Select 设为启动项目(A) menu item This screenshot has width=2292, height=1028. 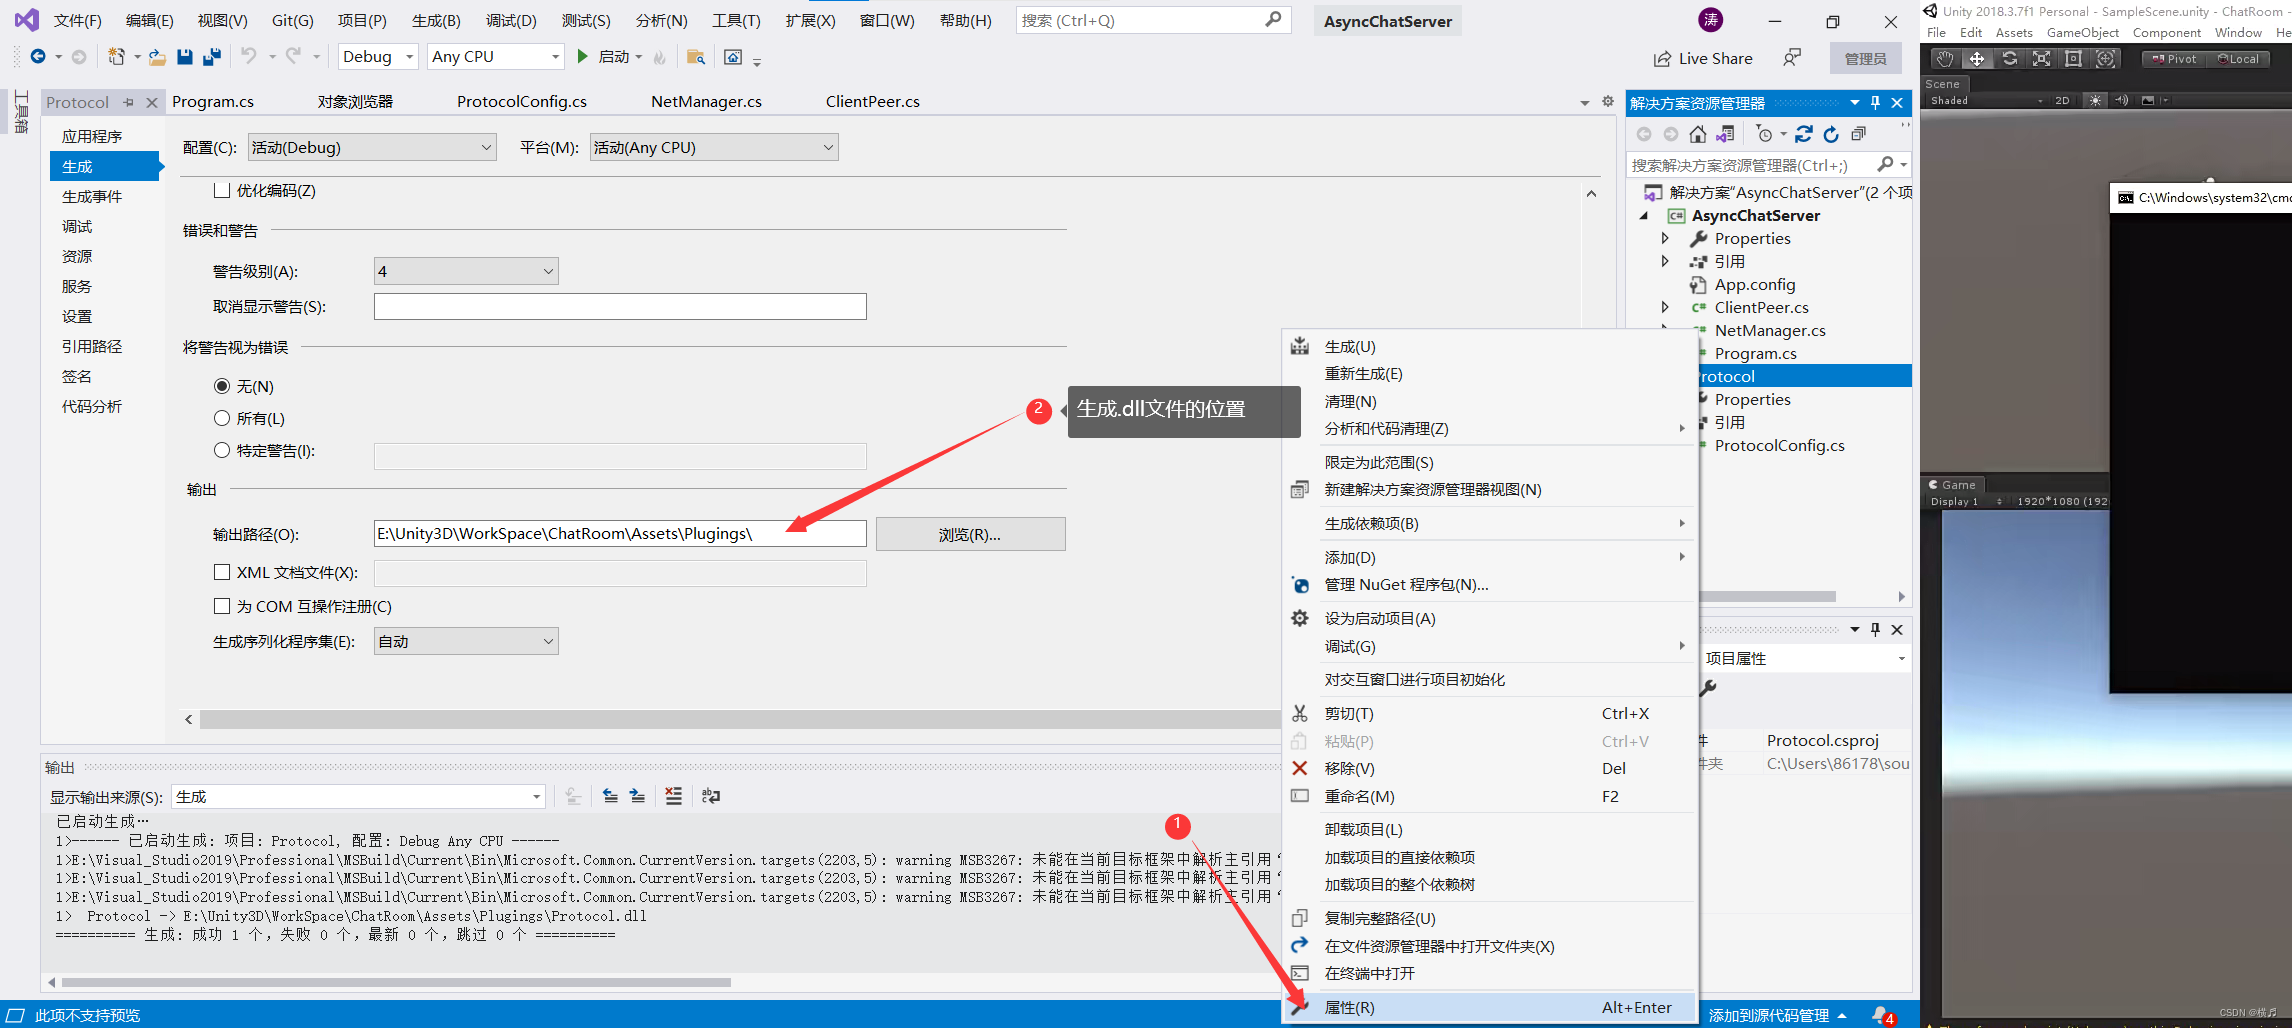1490,618
